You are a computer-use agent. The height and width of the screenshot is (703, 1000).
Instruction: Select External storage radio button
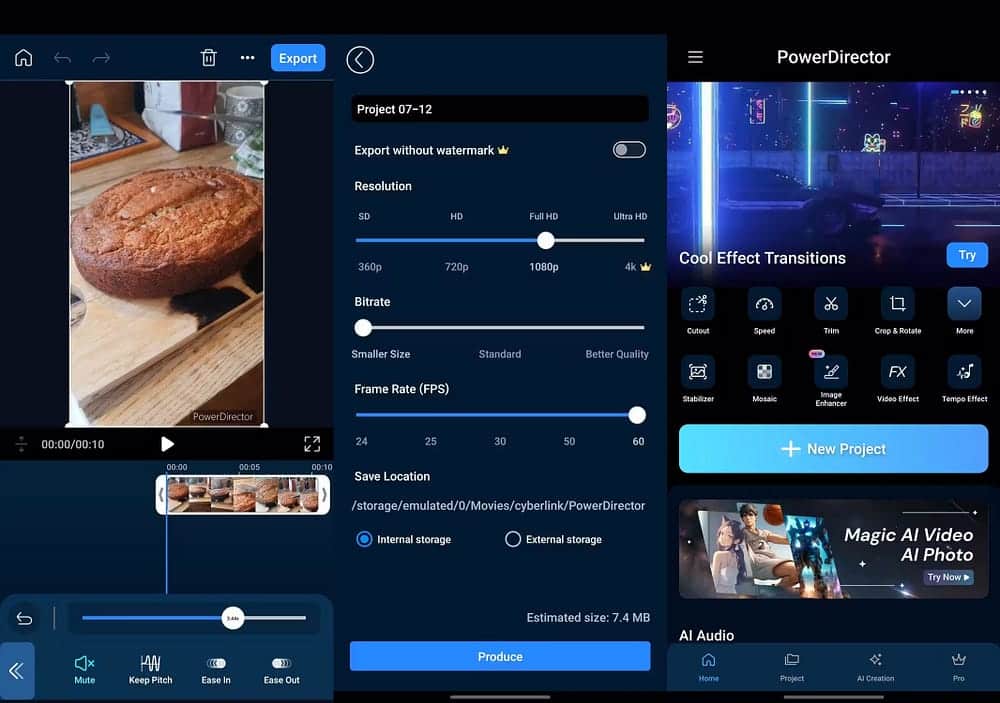coord(513,540)
